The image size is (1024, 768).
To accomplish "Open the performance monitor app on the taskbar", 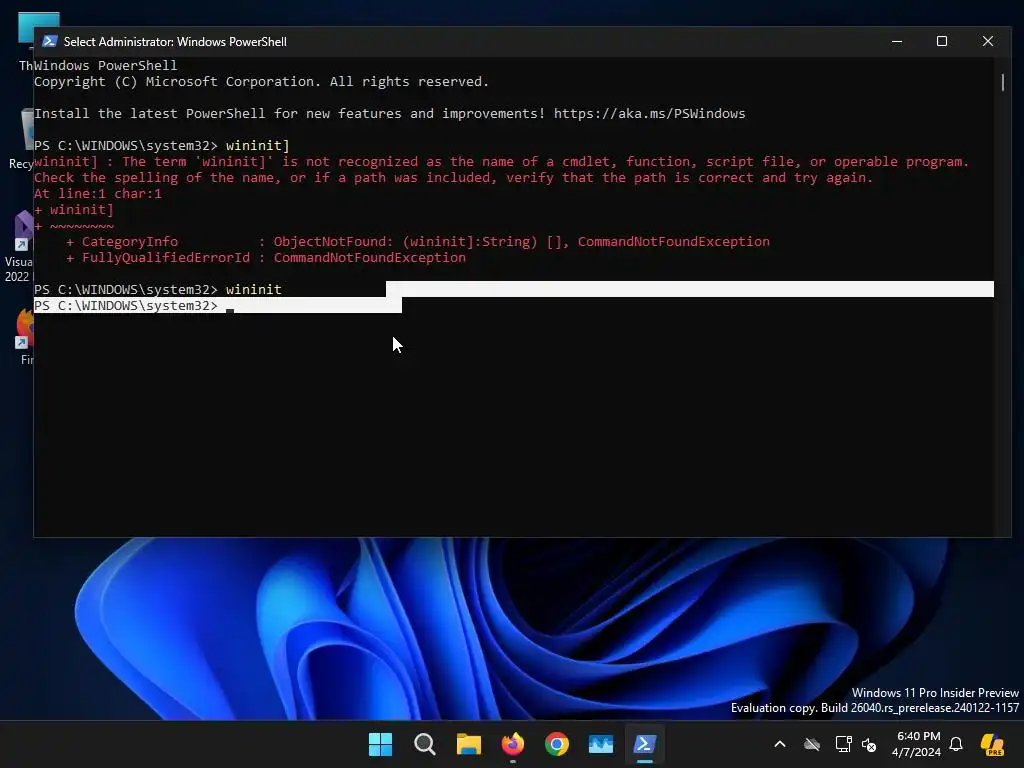I will [x=601, y=744].
